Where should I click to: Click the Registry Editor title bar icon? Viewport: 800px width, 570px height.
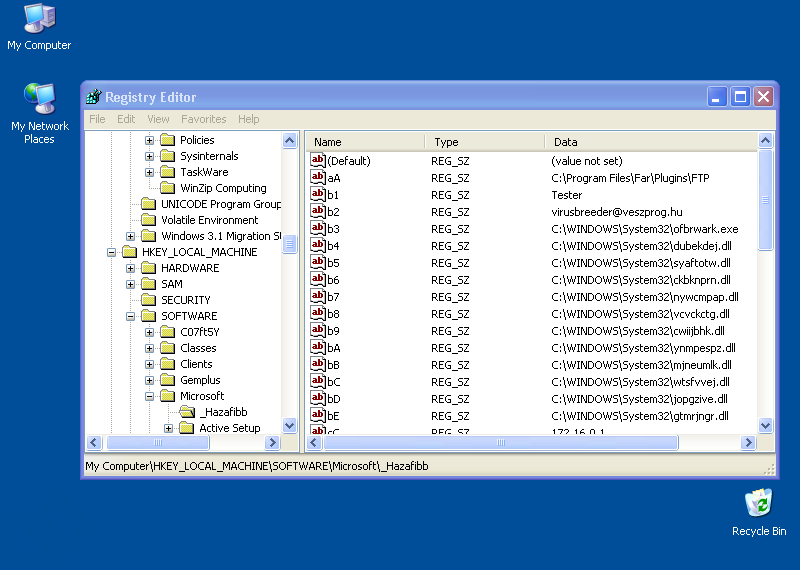click(x=94, y=96)
